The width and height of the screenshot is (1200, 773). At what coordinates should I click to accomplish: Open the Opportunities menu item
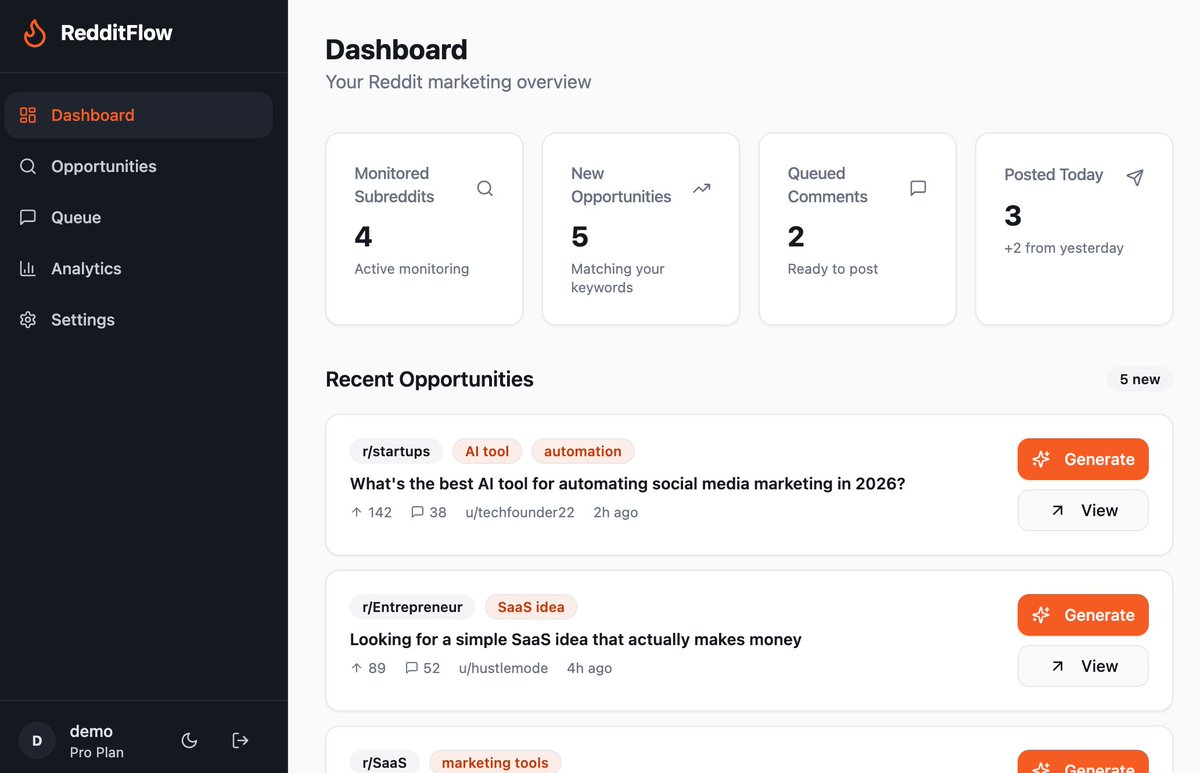point(139,166)
